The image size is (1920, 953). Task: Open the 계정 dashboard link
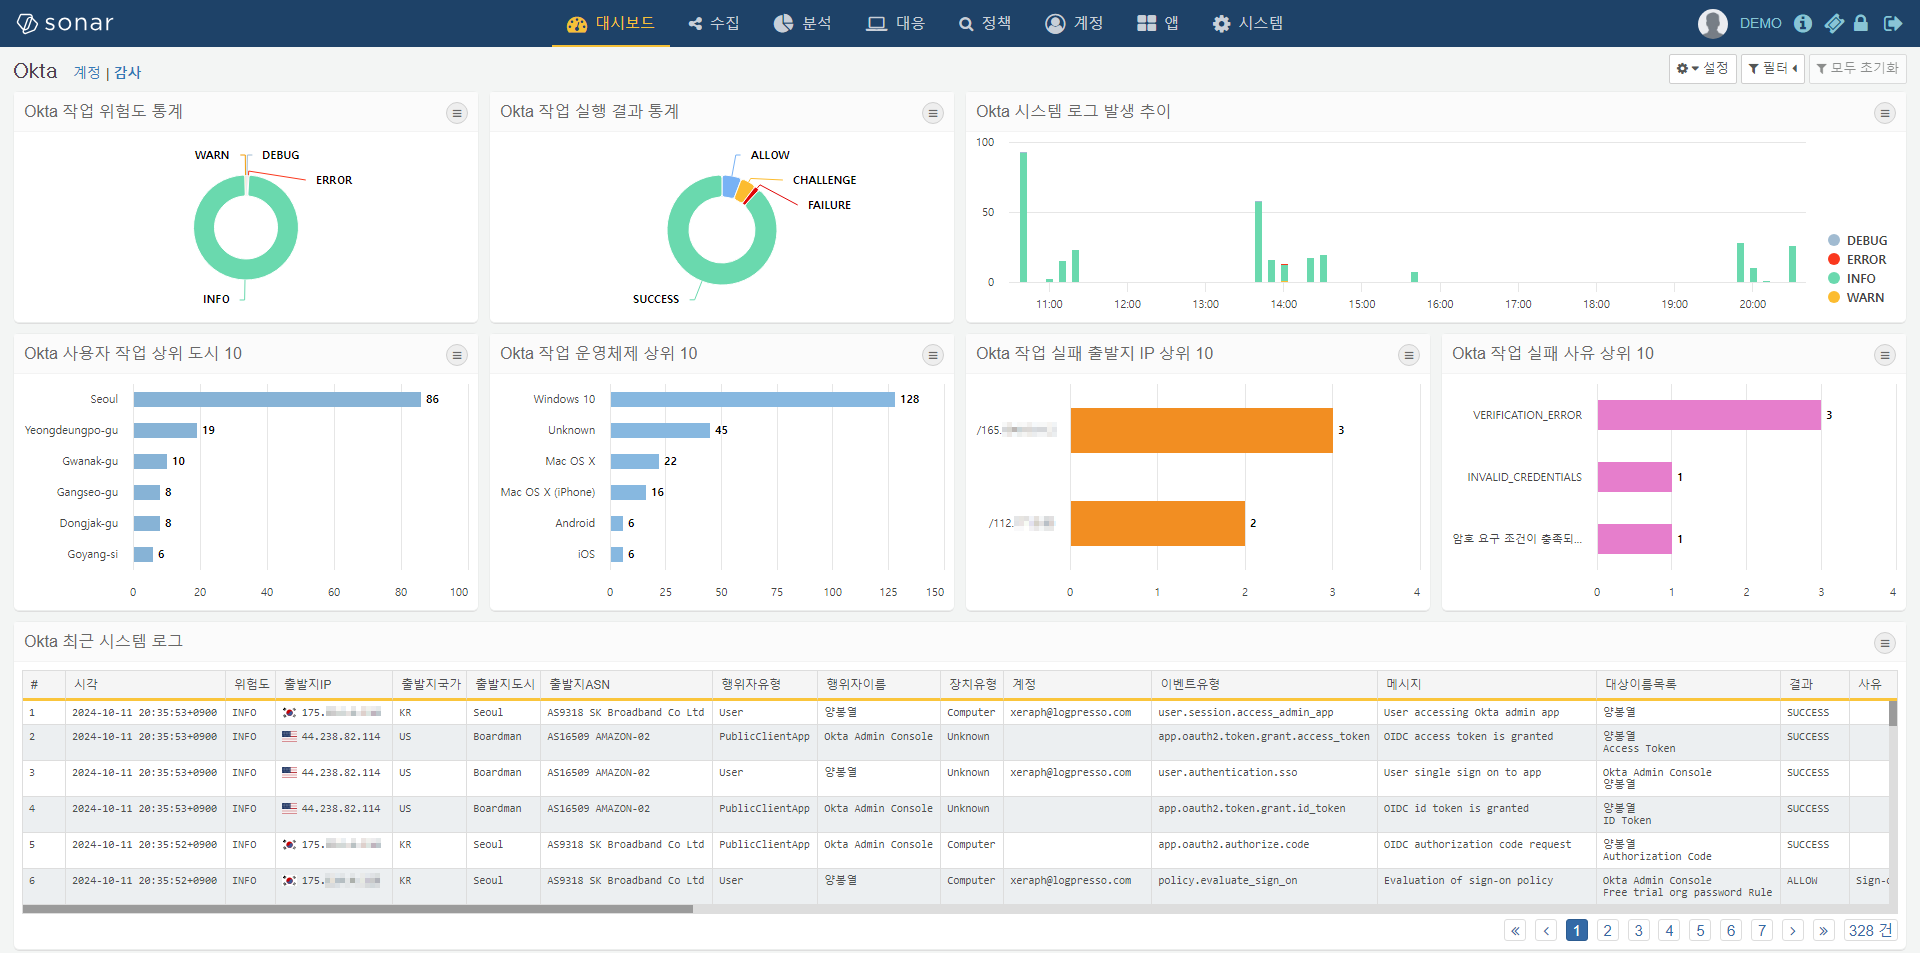87,72
